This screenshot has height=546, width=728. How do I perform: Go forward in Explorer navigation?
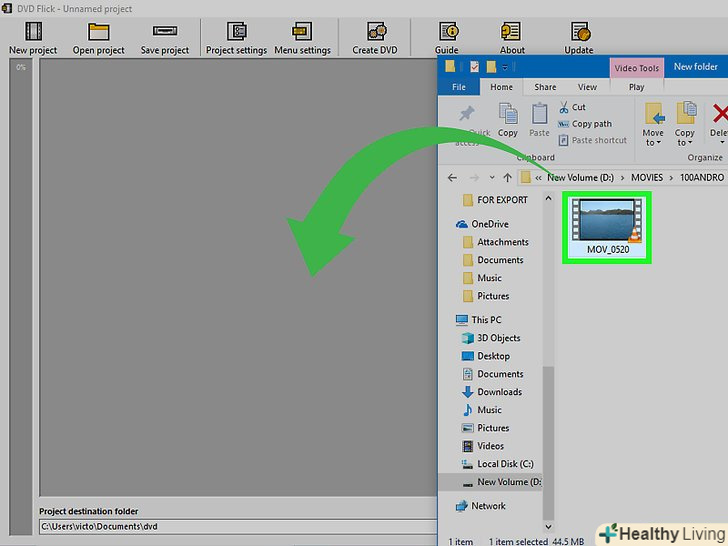point(474,178)
